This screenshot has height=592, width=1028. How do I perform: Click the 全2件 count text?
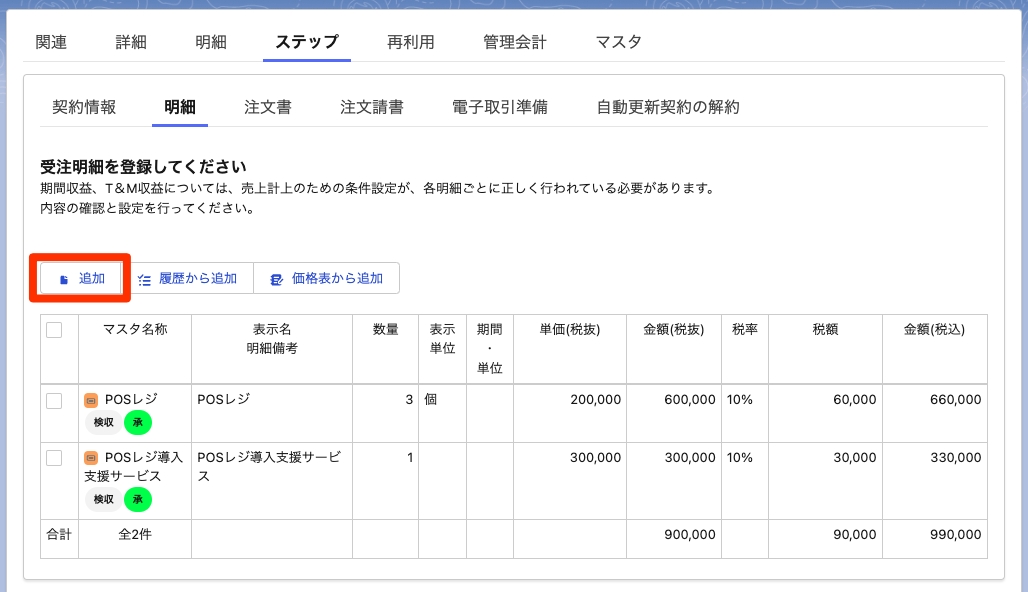click(135, 535)
